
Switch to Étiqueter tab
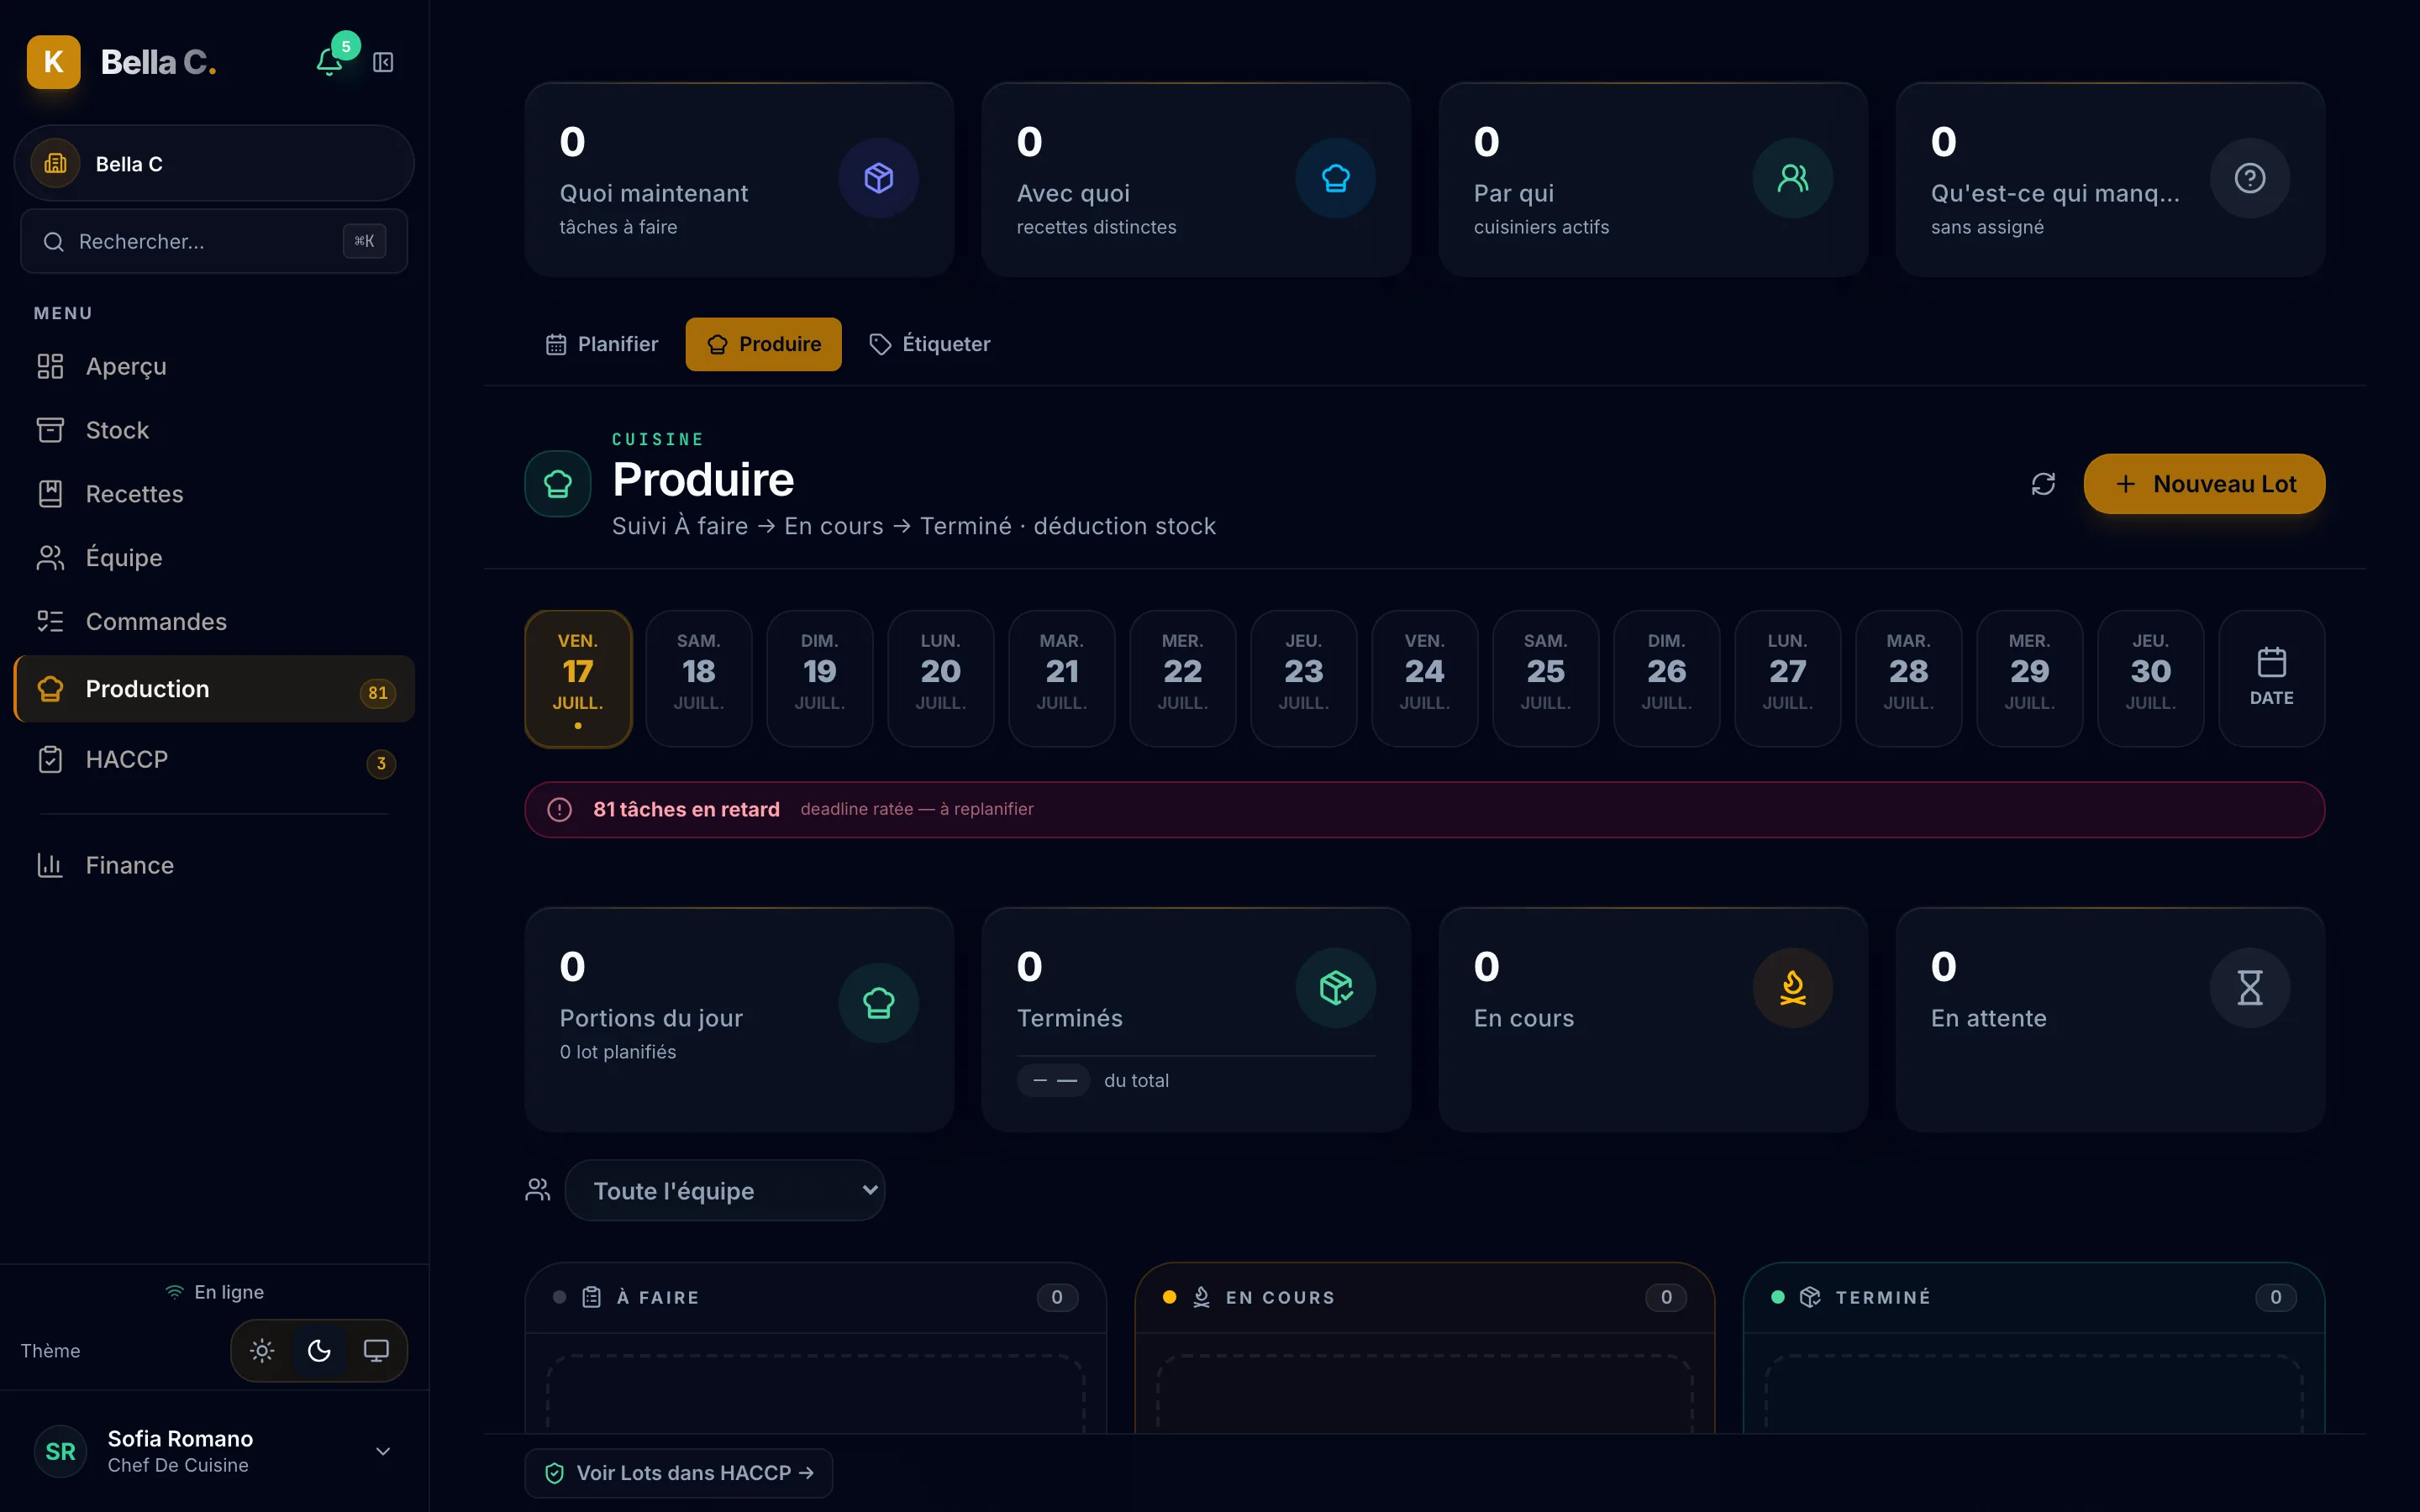929,344
